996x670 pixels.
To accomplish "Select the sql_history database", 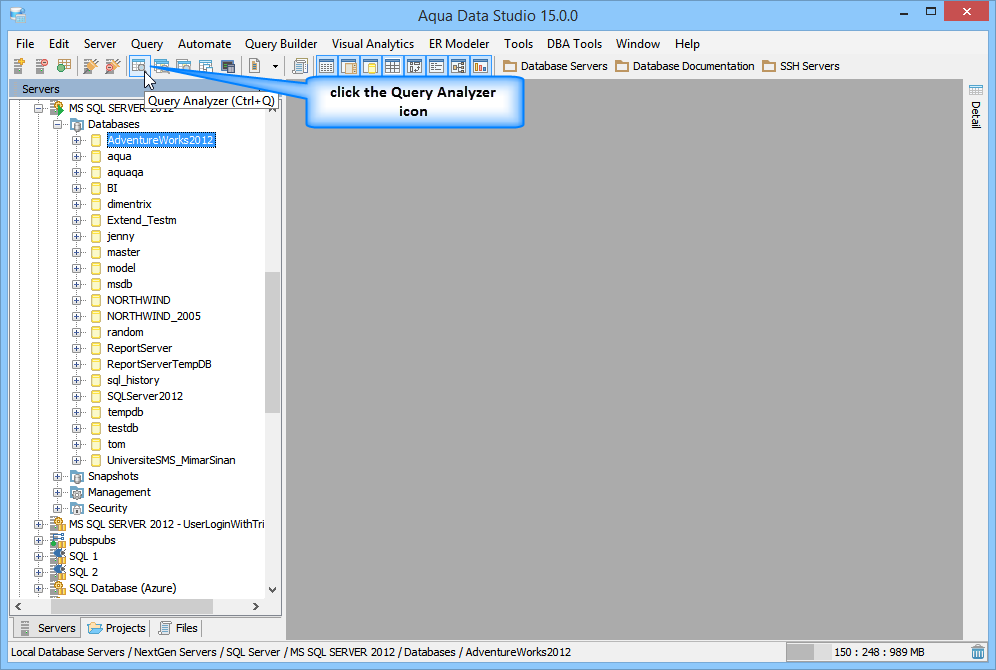I will 133,380.
